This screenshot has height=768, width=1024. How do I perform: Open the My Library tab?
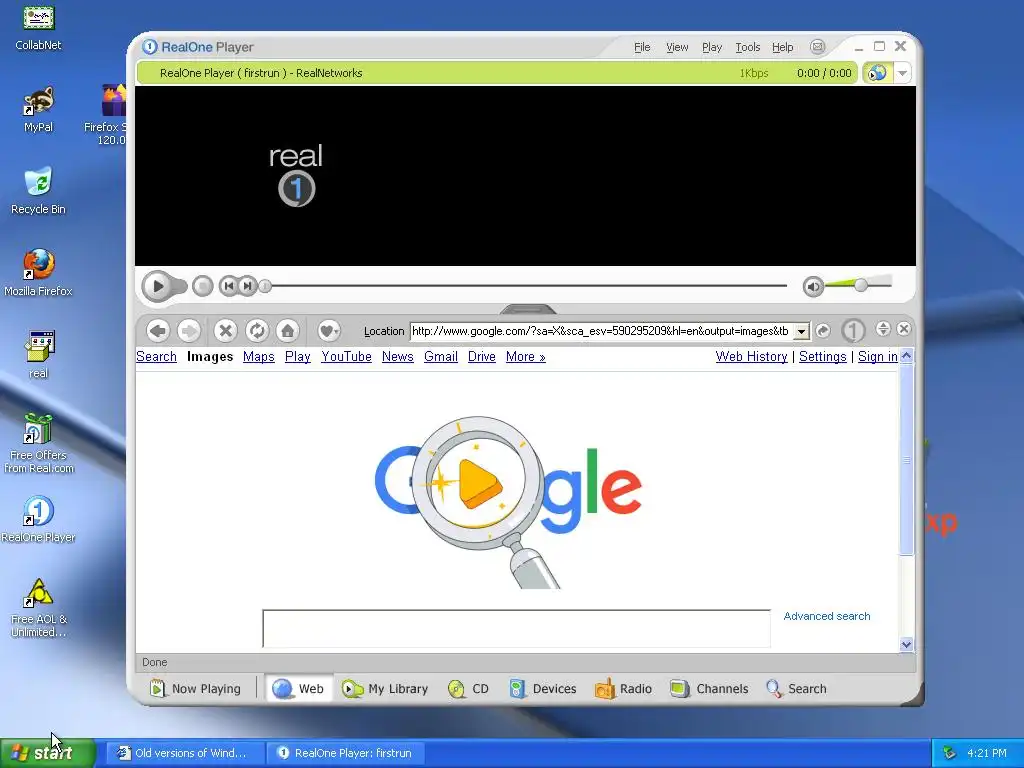[385, 688]
